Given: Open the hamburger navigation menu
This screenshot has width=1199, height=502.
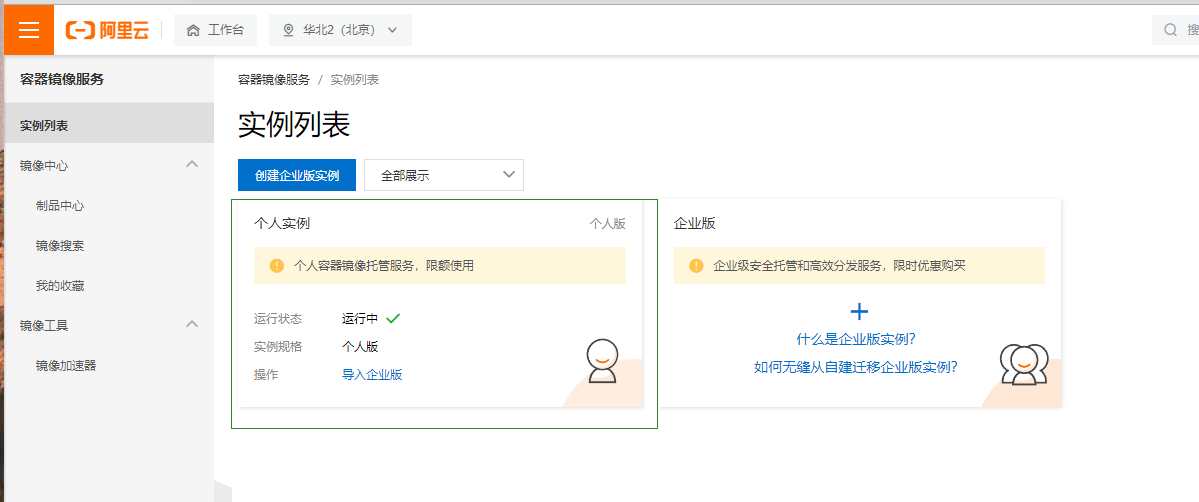Looking at the screenshot, I should (29, 30).
